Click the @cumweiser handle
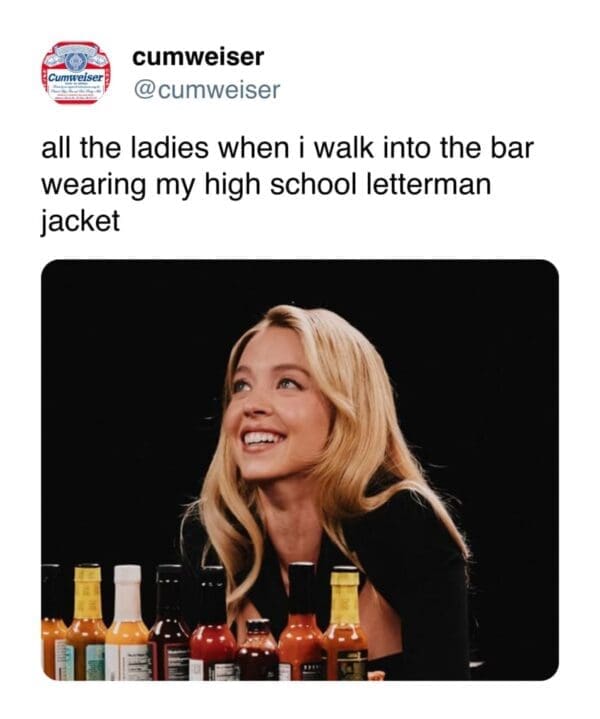The width and height of the screenshot is (600, 719). click(206, 91)
